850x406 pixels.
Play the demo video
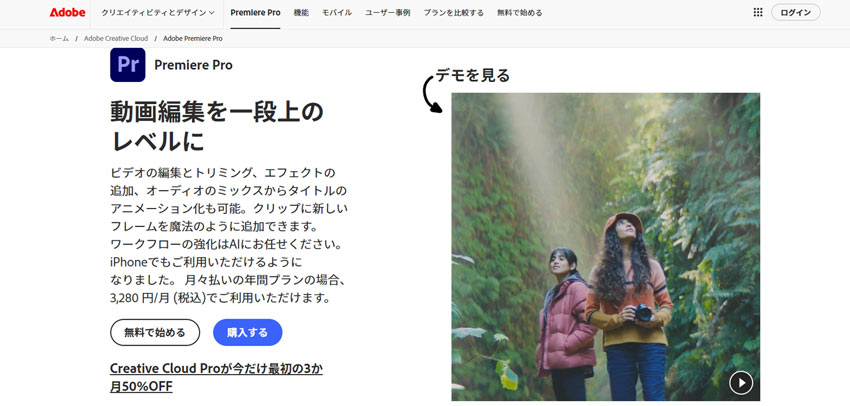click(741, 383)
